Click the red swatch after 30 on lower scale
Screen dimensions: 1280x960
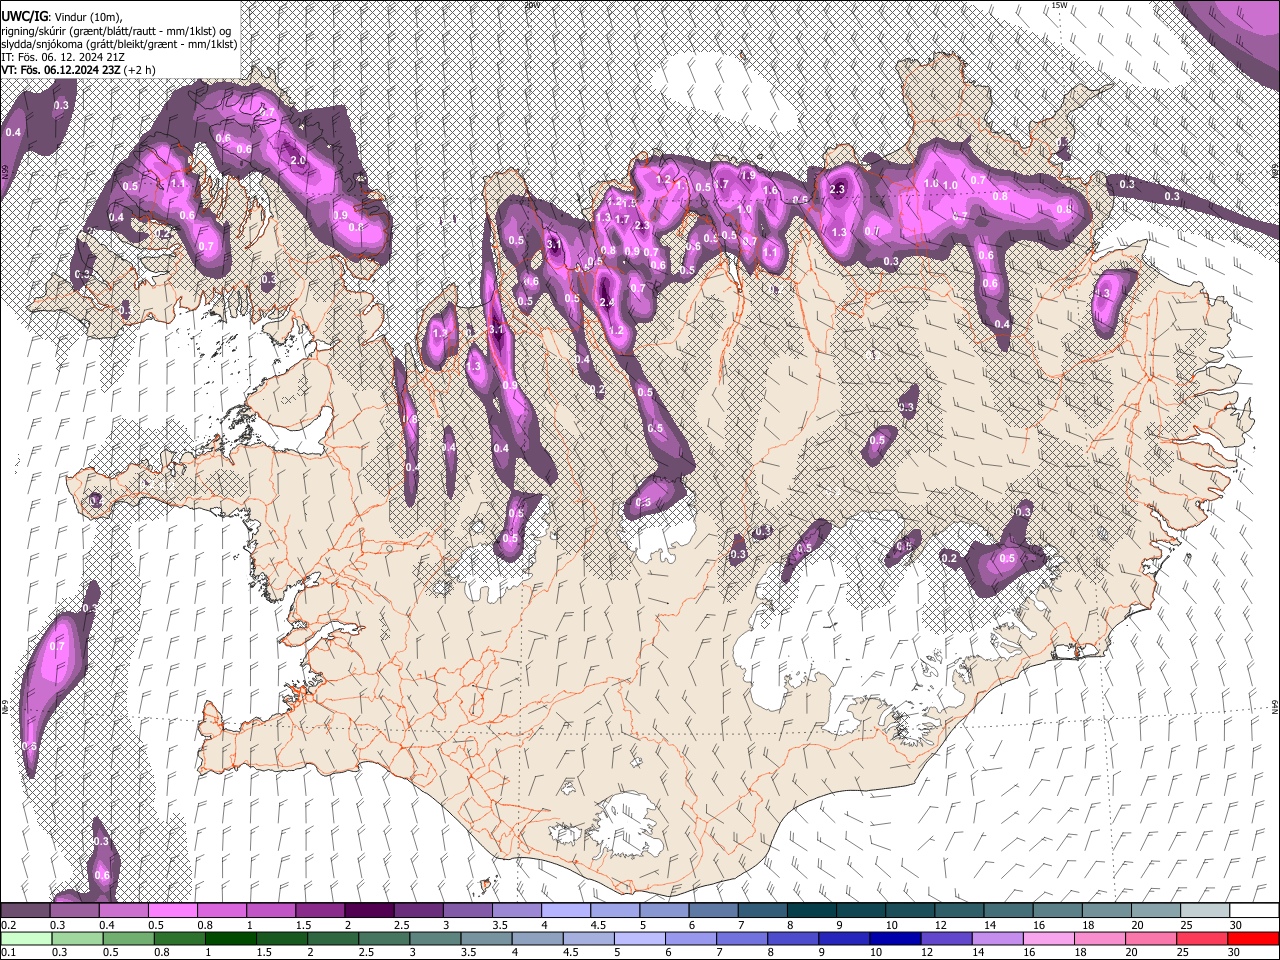tap(1253, 938)
